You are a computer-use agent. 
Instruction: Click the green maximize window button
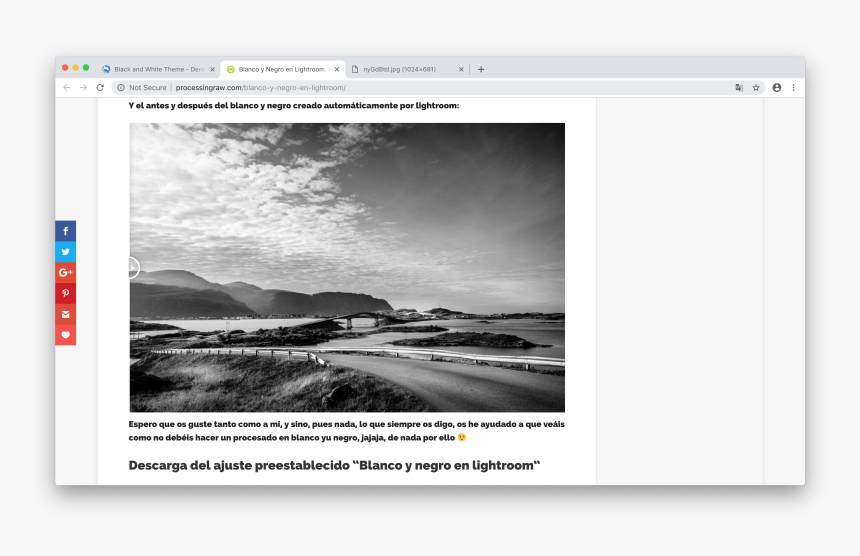(x=86, y=68)
